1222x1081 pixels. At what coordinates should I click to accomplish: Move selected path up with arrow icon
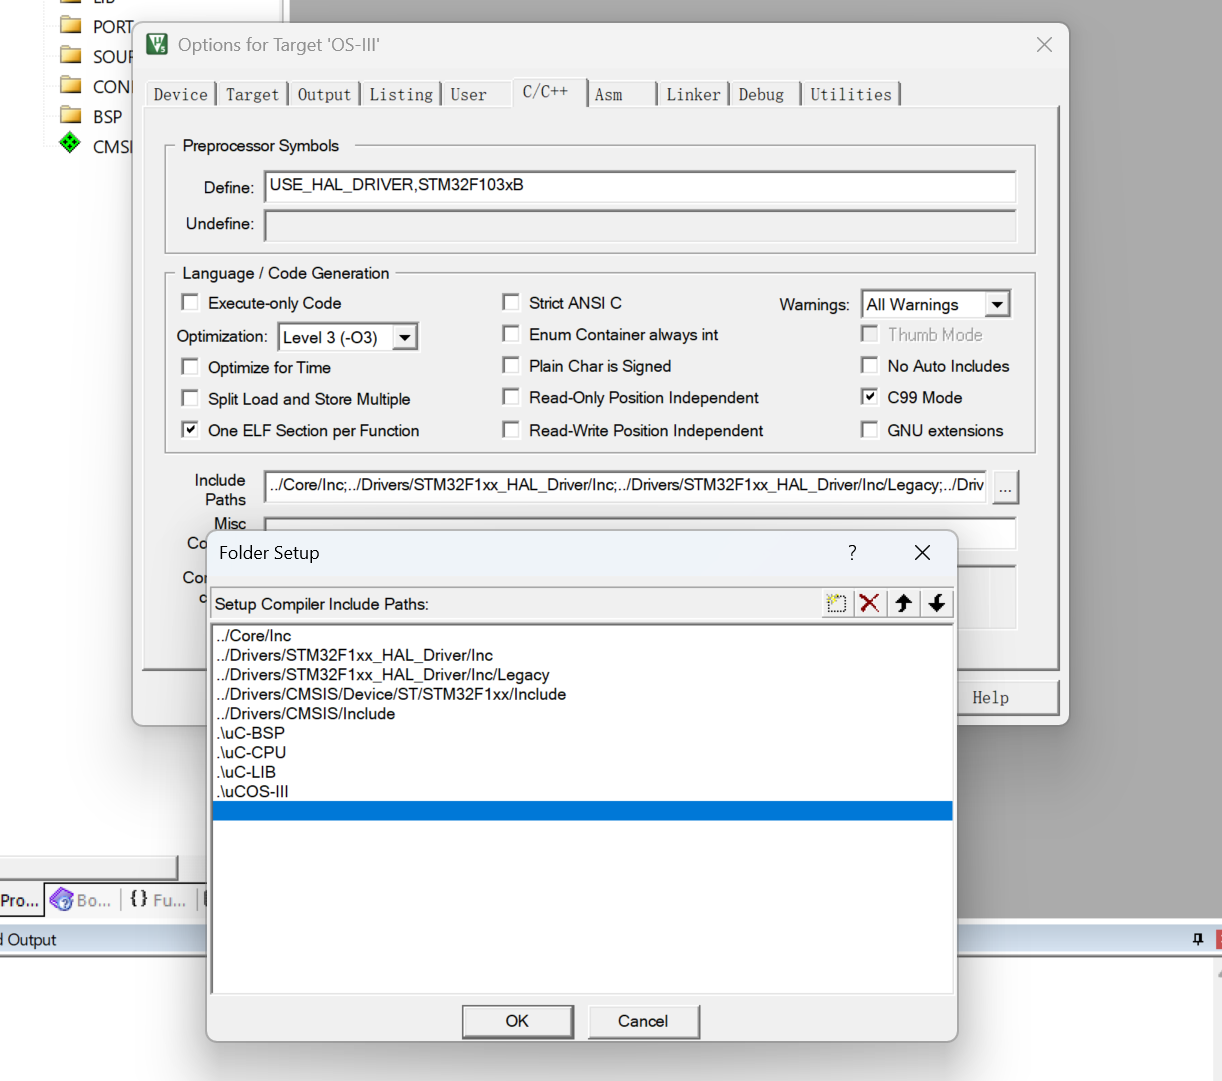click(903, 603)
